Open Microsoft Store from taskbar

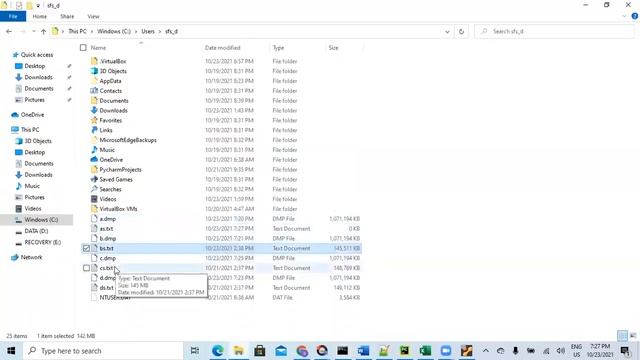tap(260, 351)
